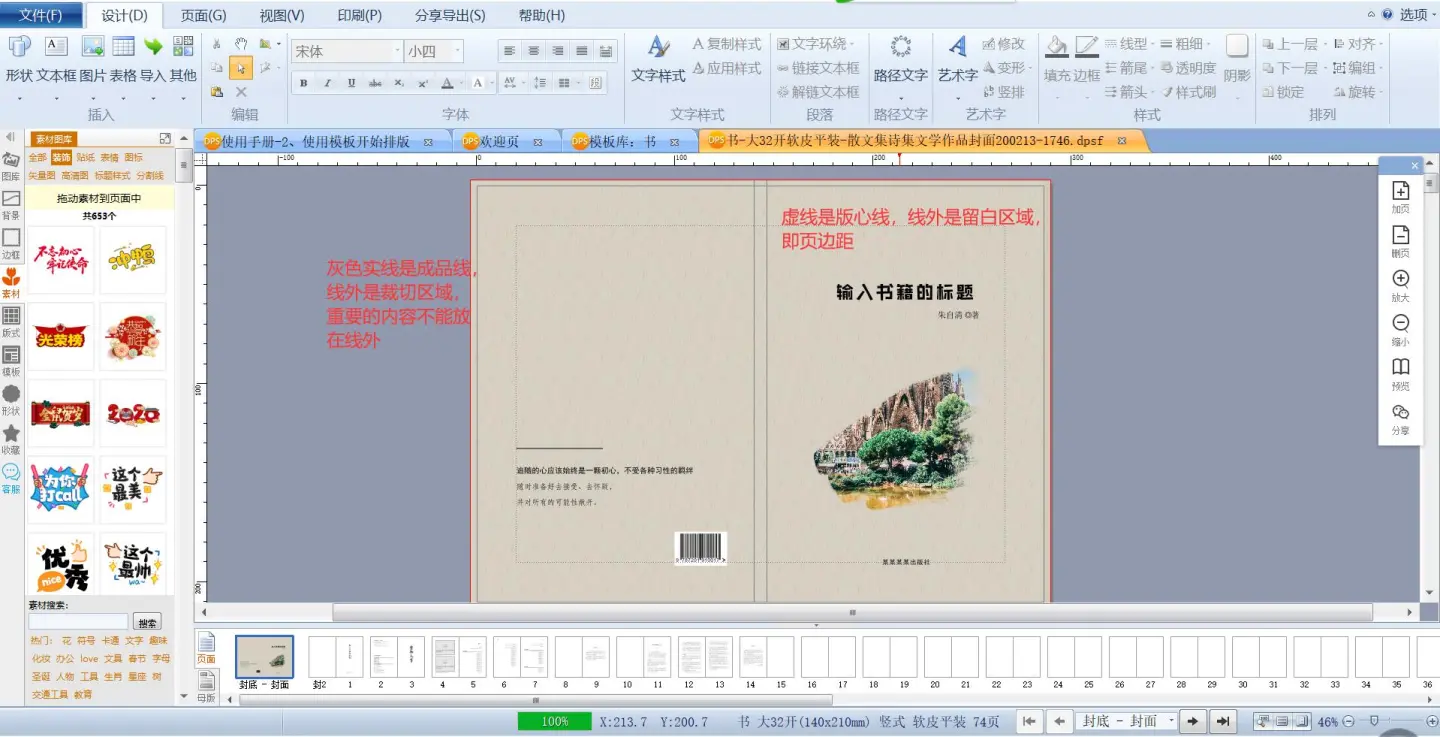Select the page 2-3 spread thumbnail

tap(396, 658)
